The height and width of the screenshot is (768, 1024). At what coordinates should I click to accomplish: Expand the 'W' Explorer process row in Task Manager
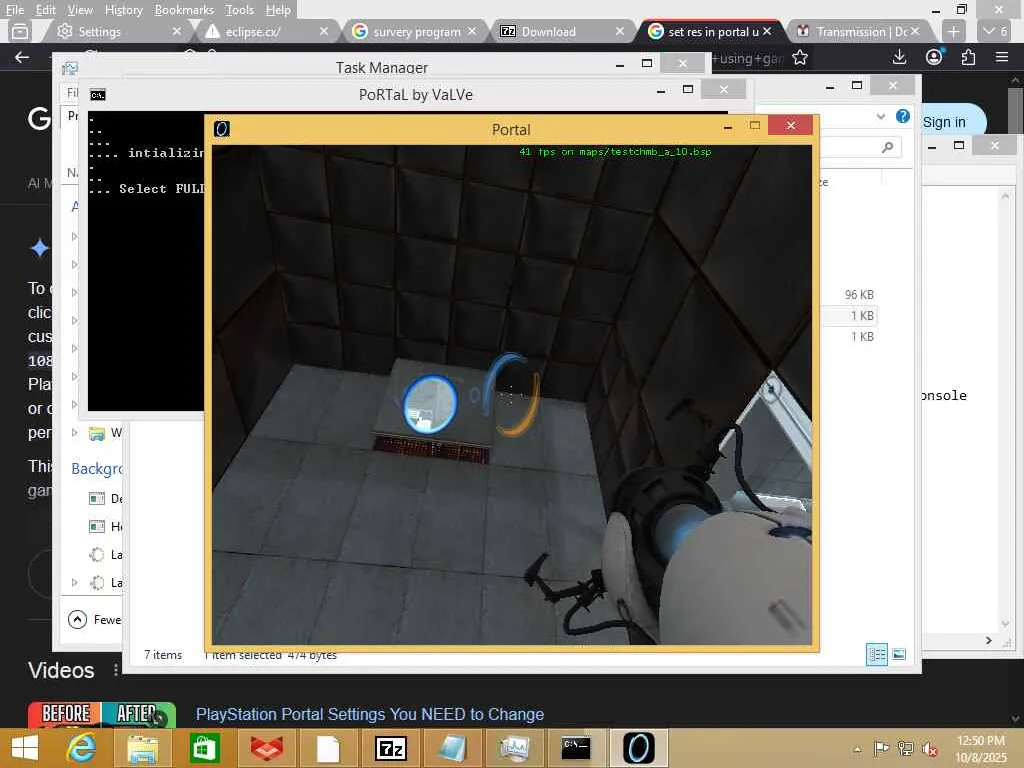[74, 432]
